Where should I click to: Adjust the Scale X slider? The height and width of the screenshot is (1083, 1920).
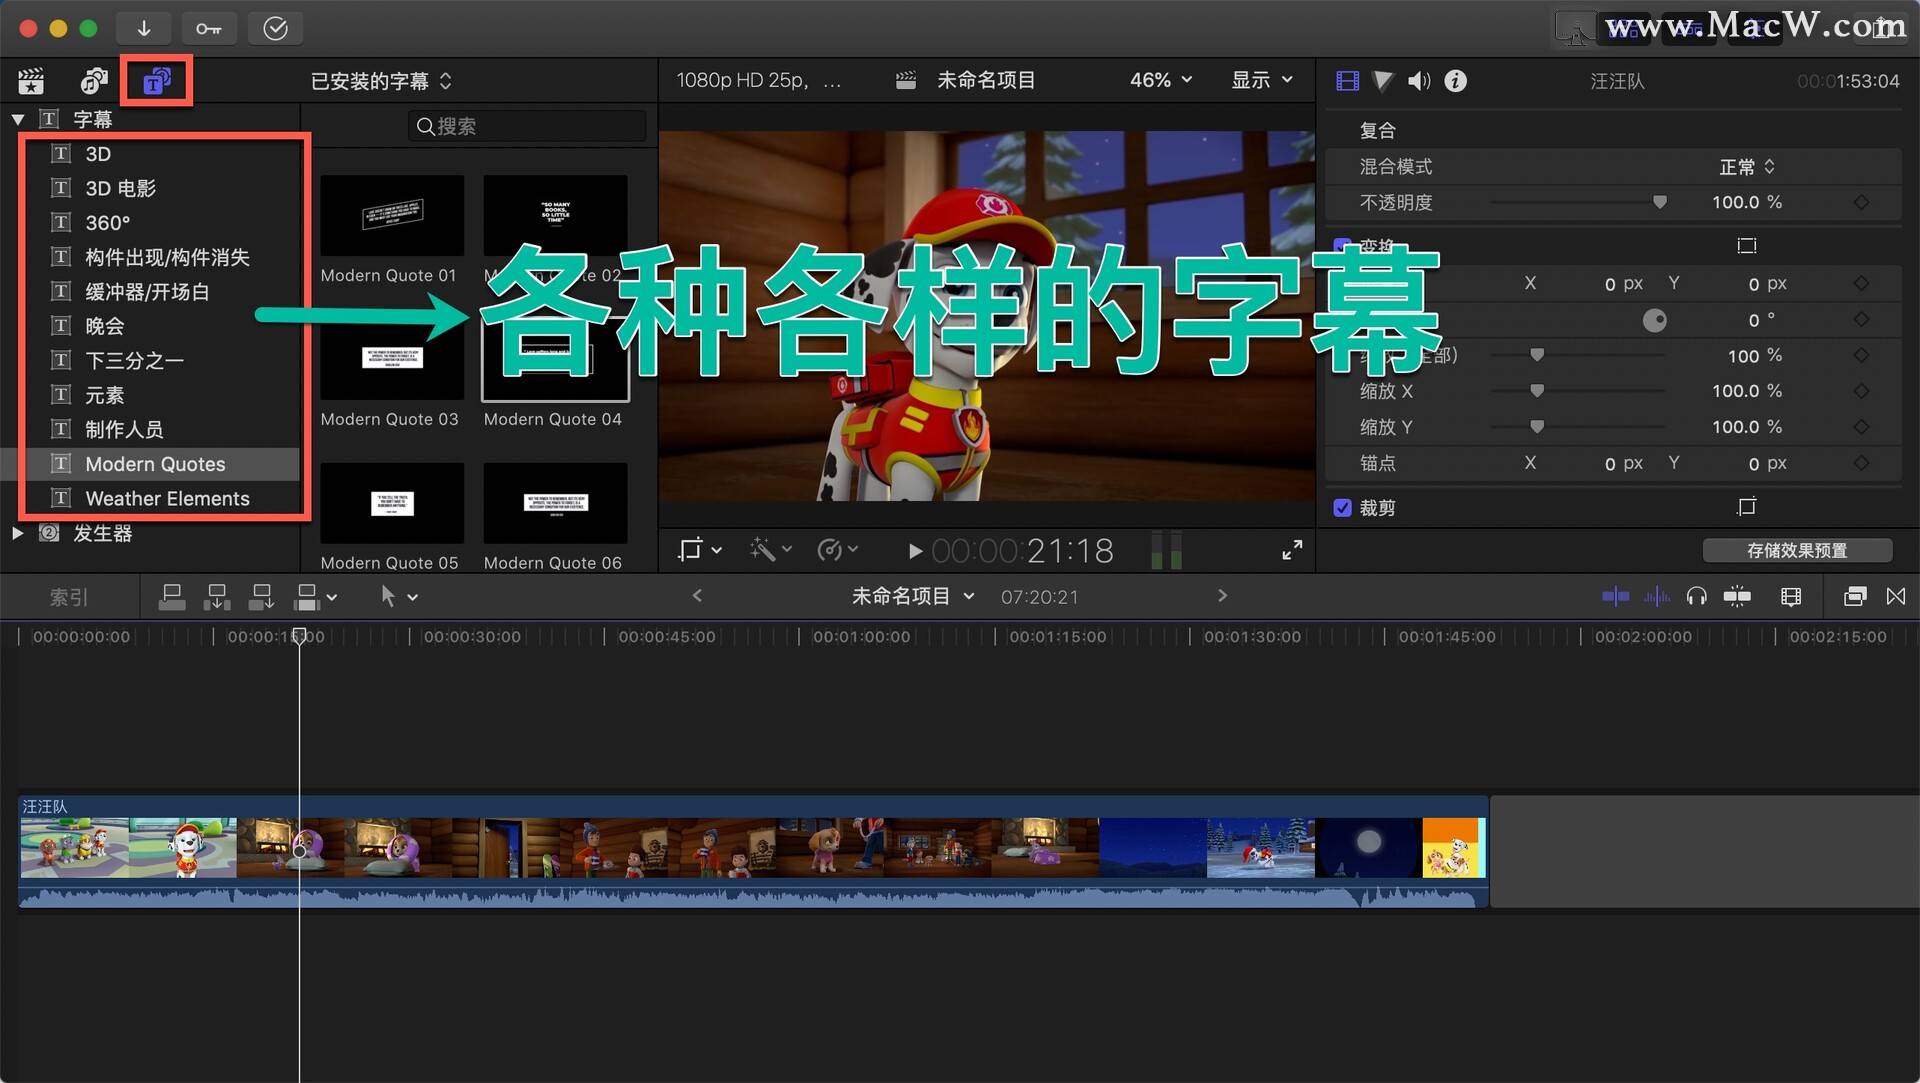[1537, 391]
